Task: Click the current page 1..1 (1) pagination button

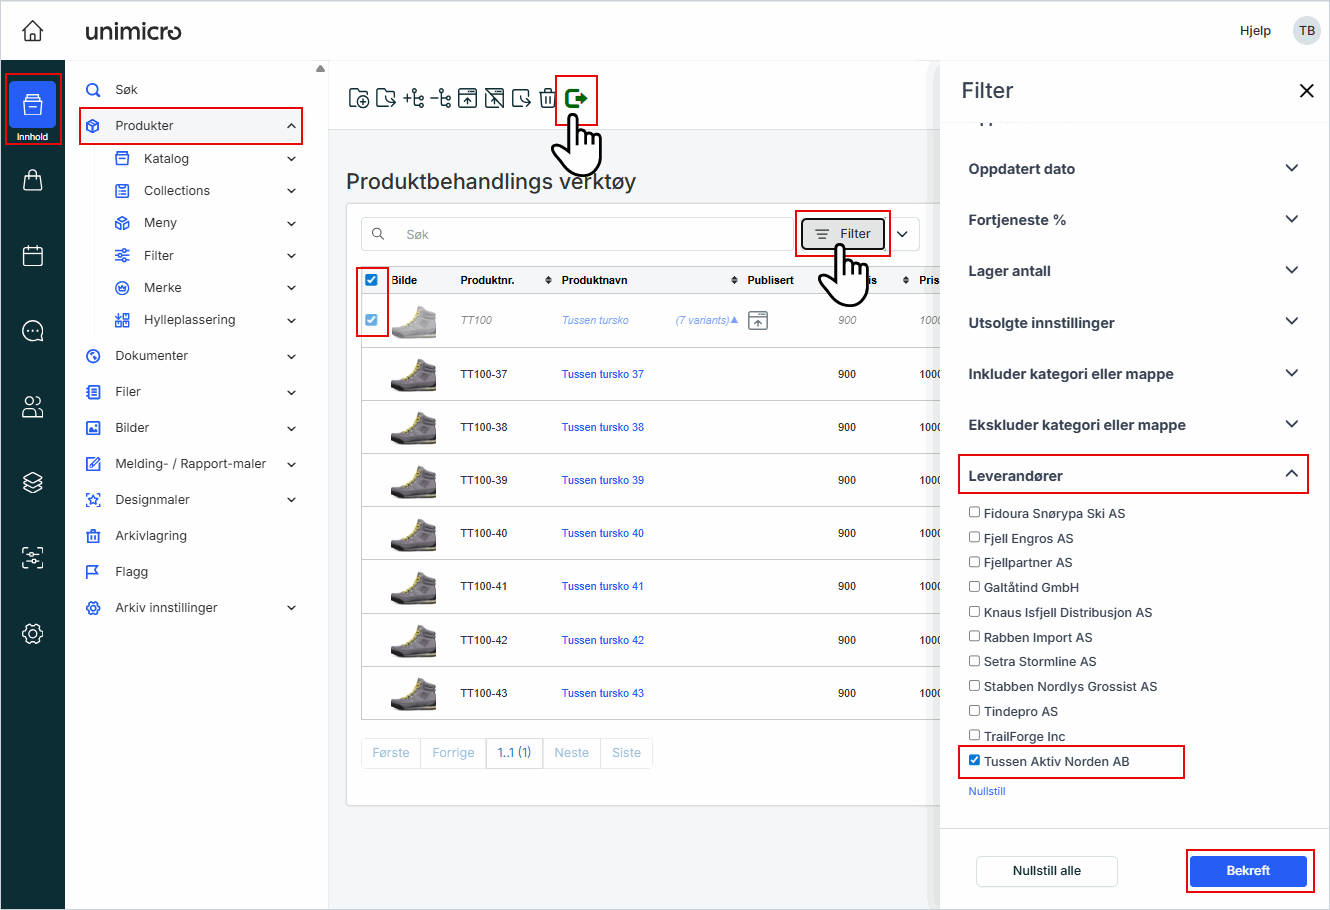Action: click(x=514, y=753)
